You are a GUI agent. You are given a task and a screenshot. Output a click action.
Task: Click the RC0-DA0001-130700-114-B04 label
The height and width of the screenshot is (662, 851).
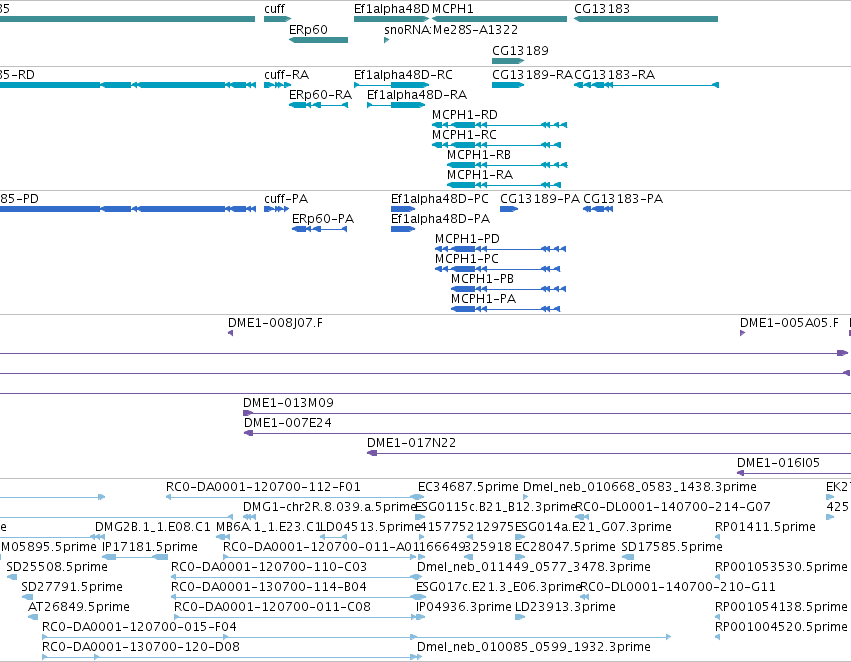pyautogui.click(x=269, y=588)
